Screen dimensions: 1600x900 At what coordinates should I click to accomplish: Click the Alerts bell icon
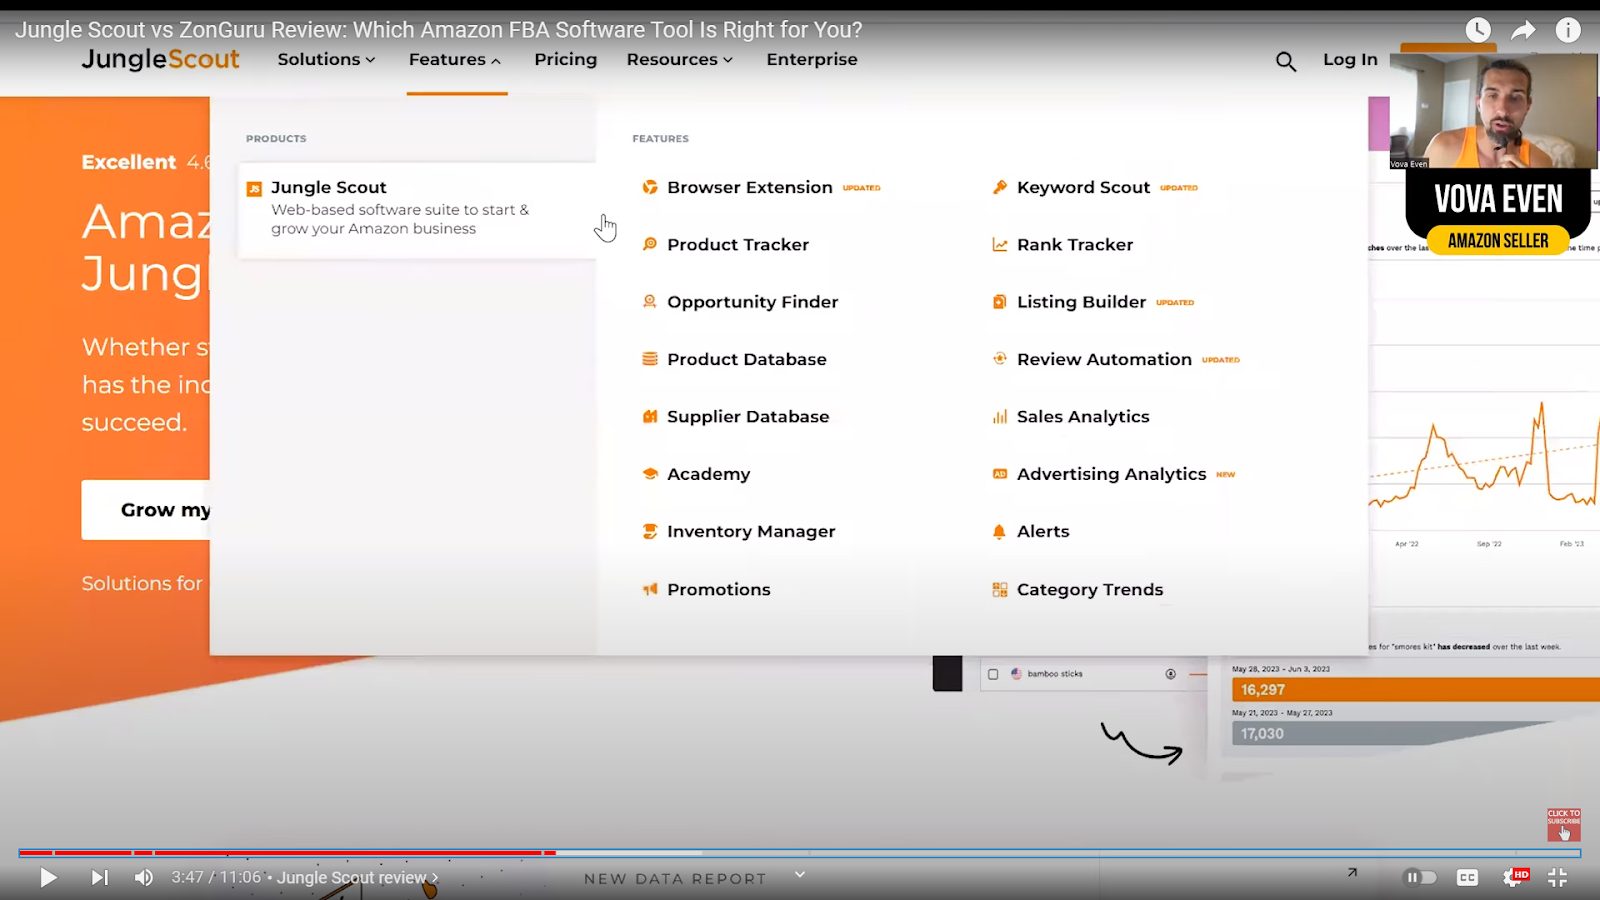click(x=999, y=531)
